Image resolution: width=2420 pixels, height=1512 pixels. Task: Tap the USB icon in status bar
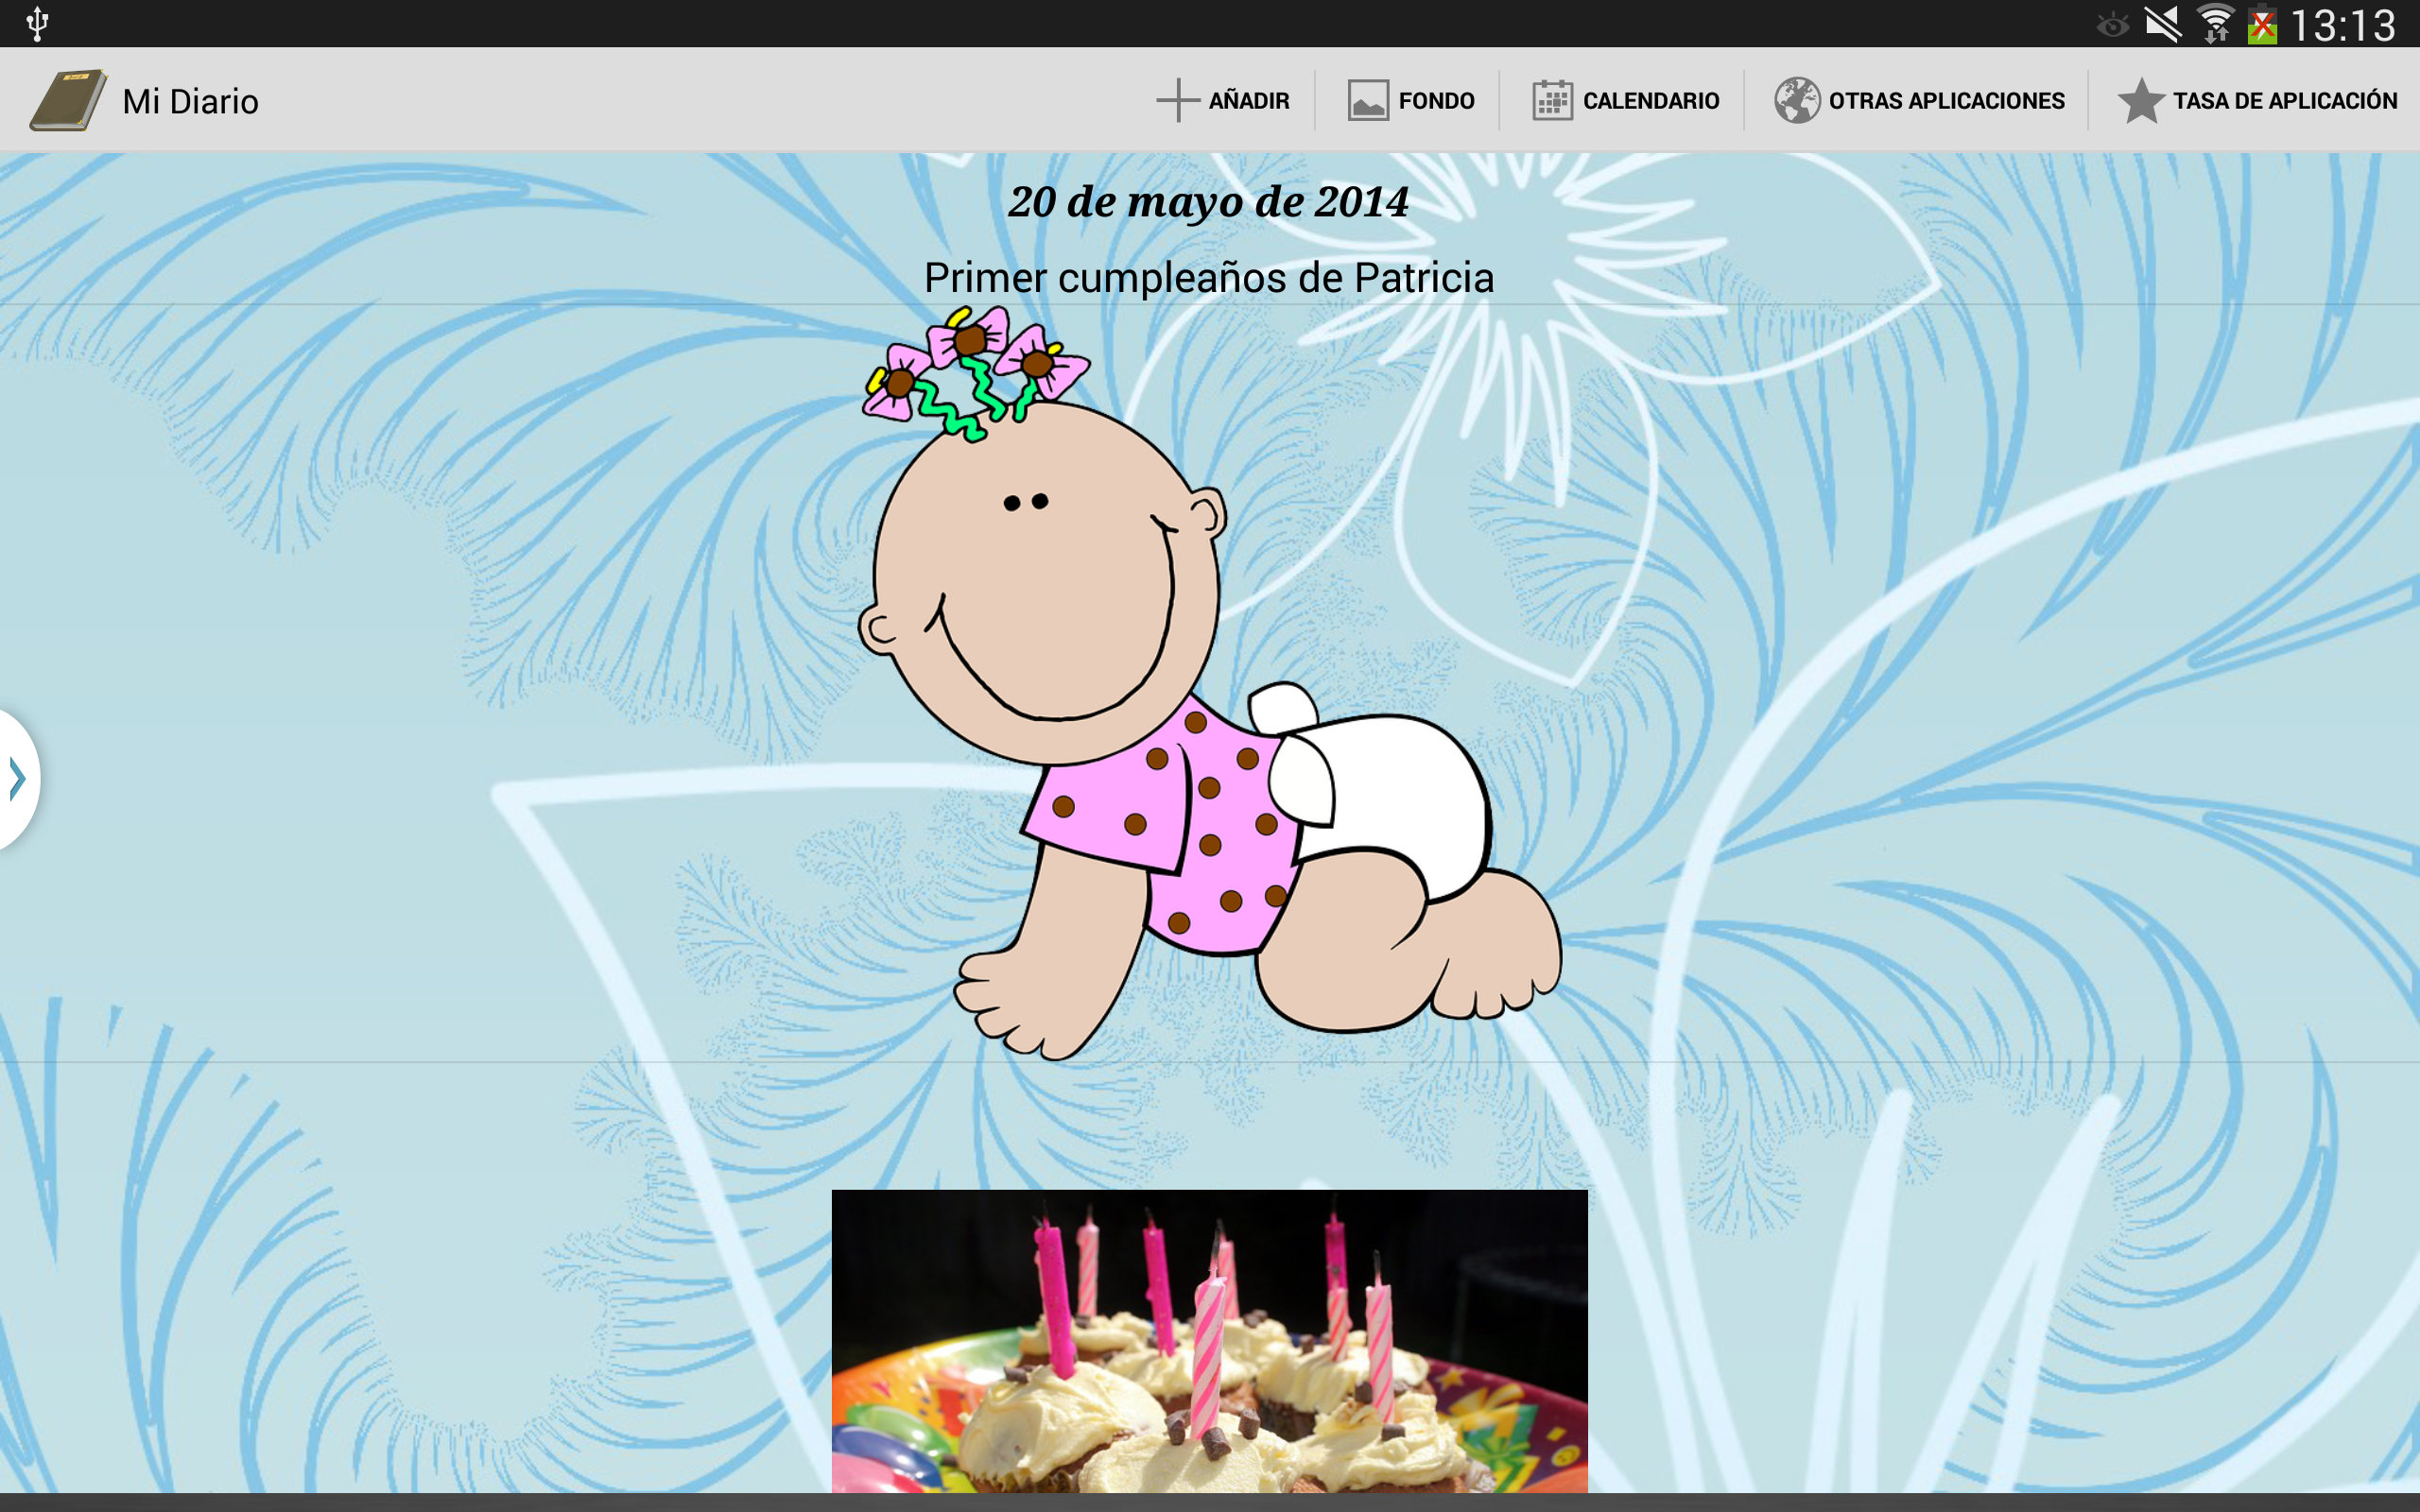coord(37,23)
